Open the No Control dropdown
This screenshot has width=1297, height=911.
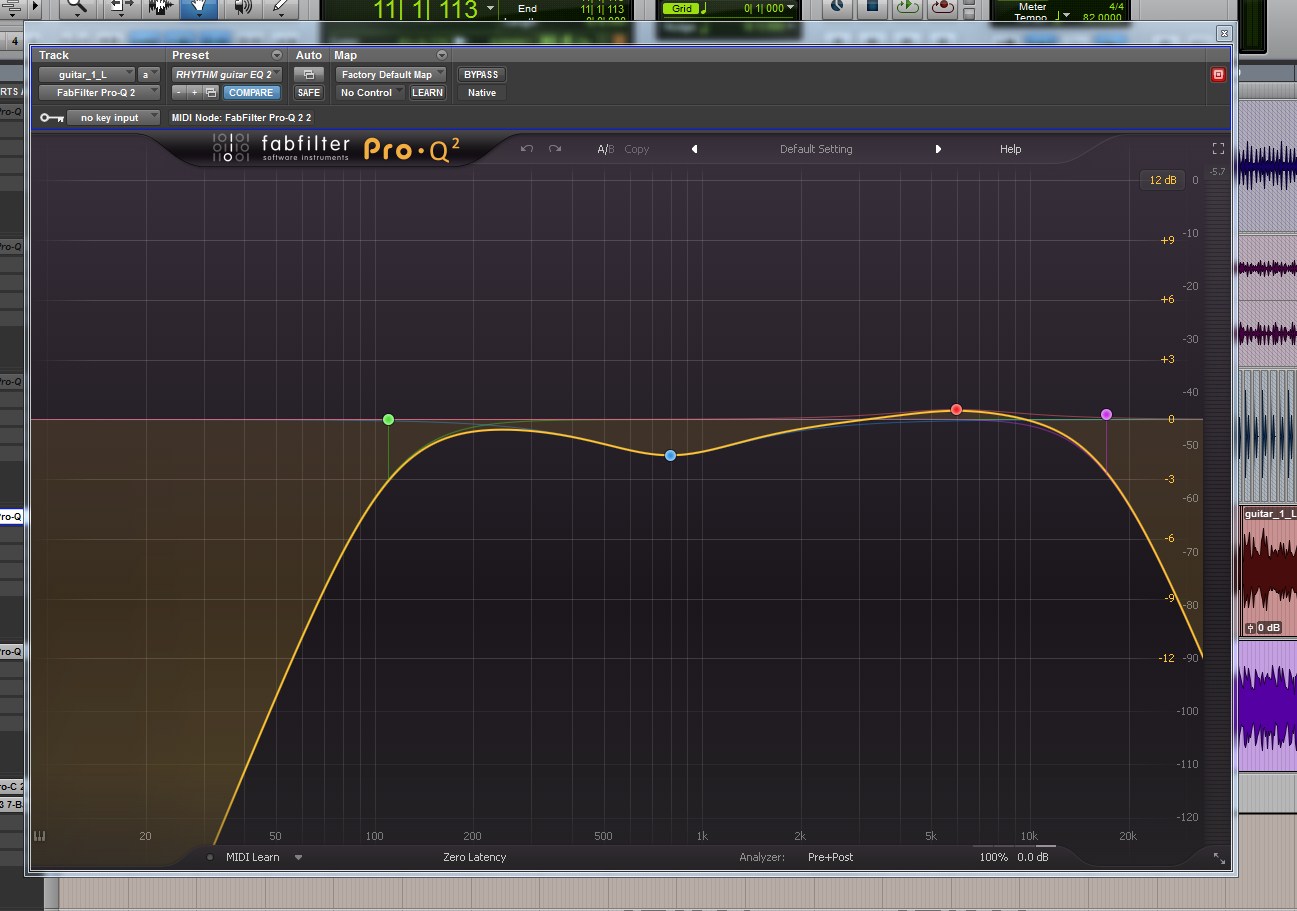coord(370,92)
